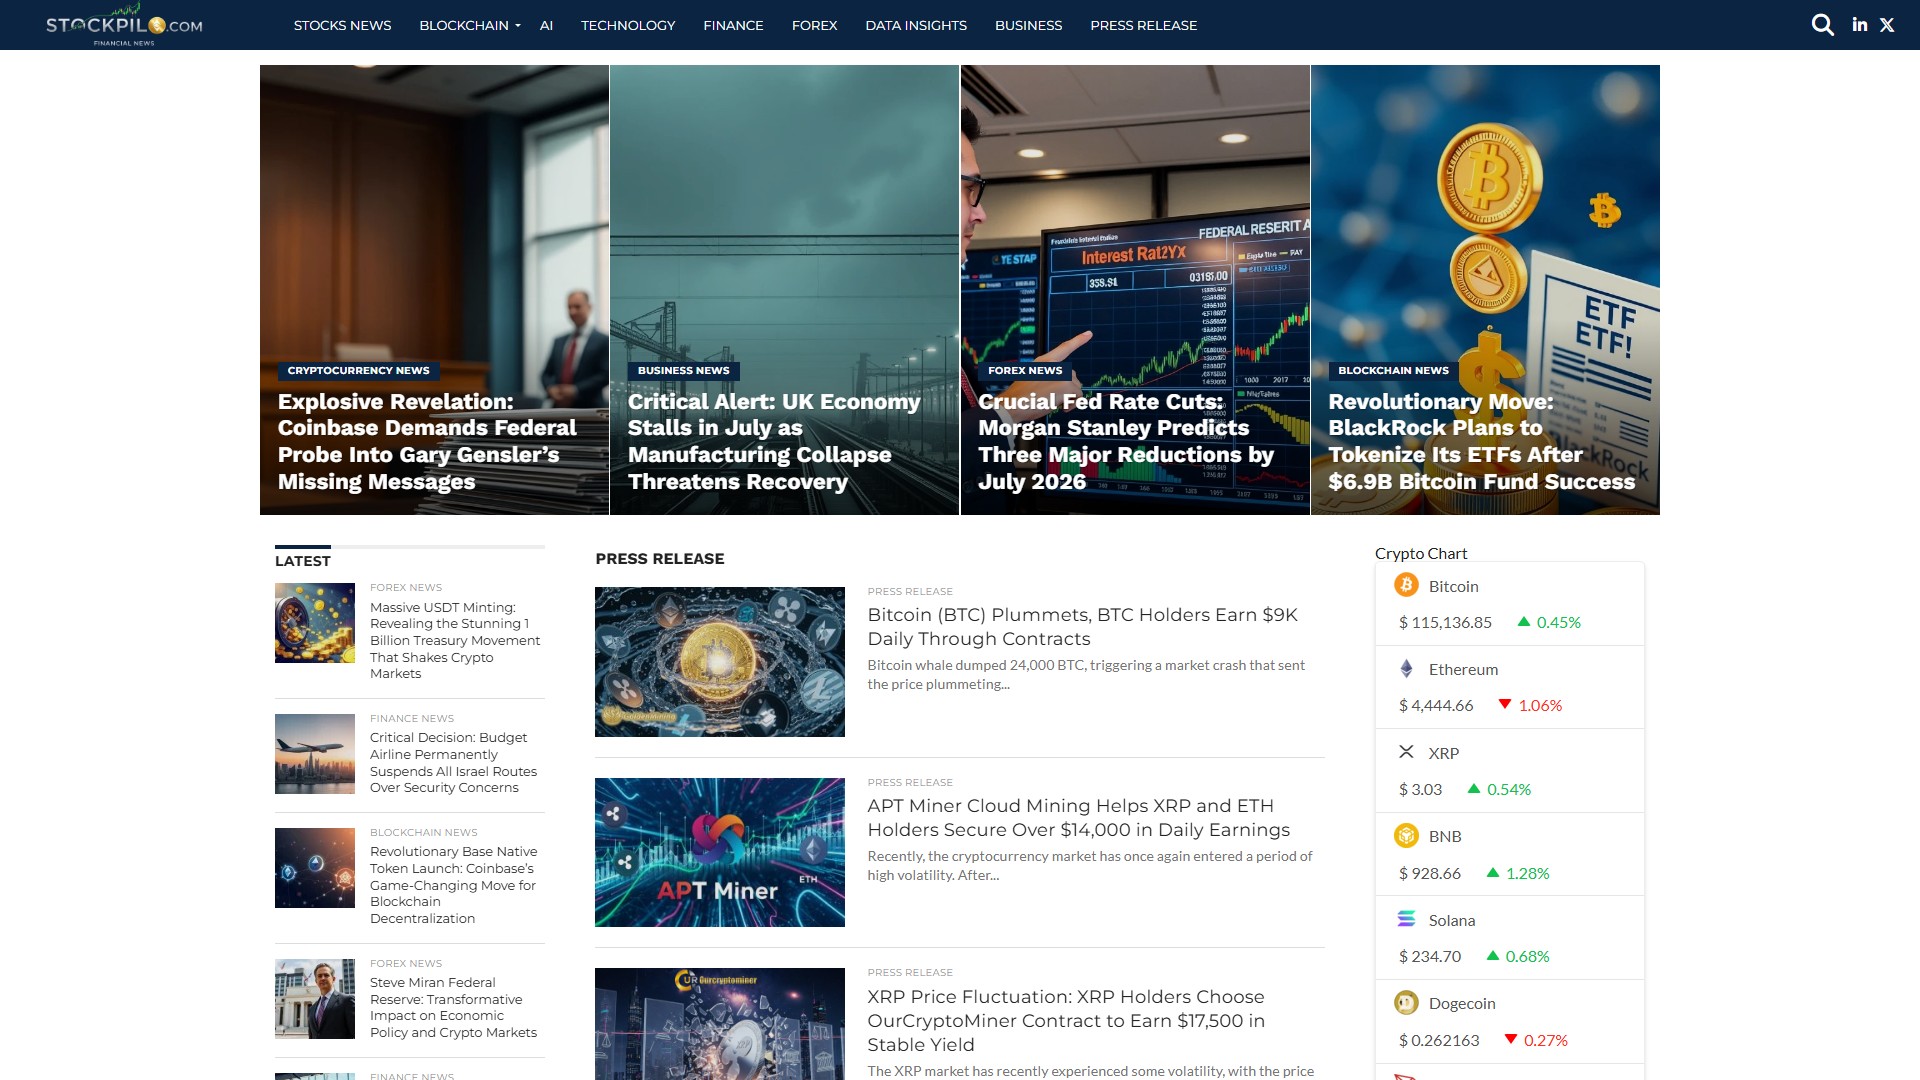Click BNB's green up arrow
The height and width of the screenshot is (1080, 1920).
click(x=1493, y=873)
